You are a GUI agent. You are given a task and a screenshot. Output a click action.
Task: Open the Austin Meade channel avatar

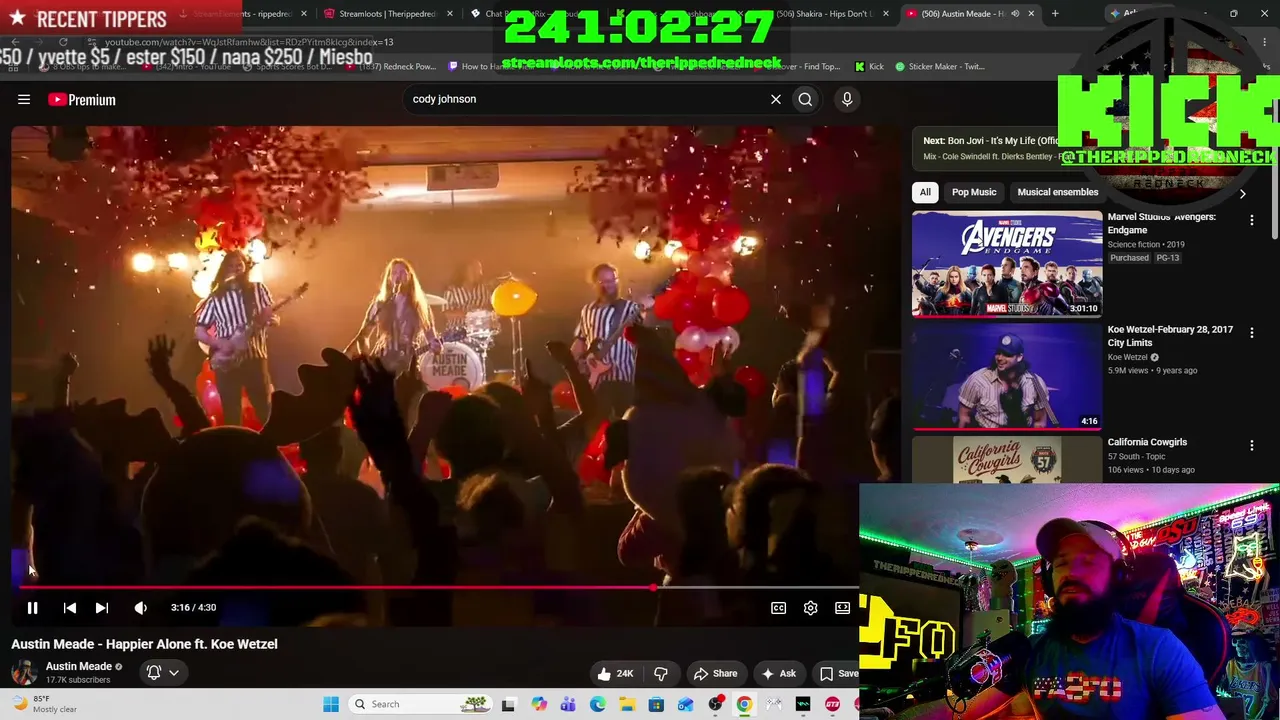[x=24, y=672]
